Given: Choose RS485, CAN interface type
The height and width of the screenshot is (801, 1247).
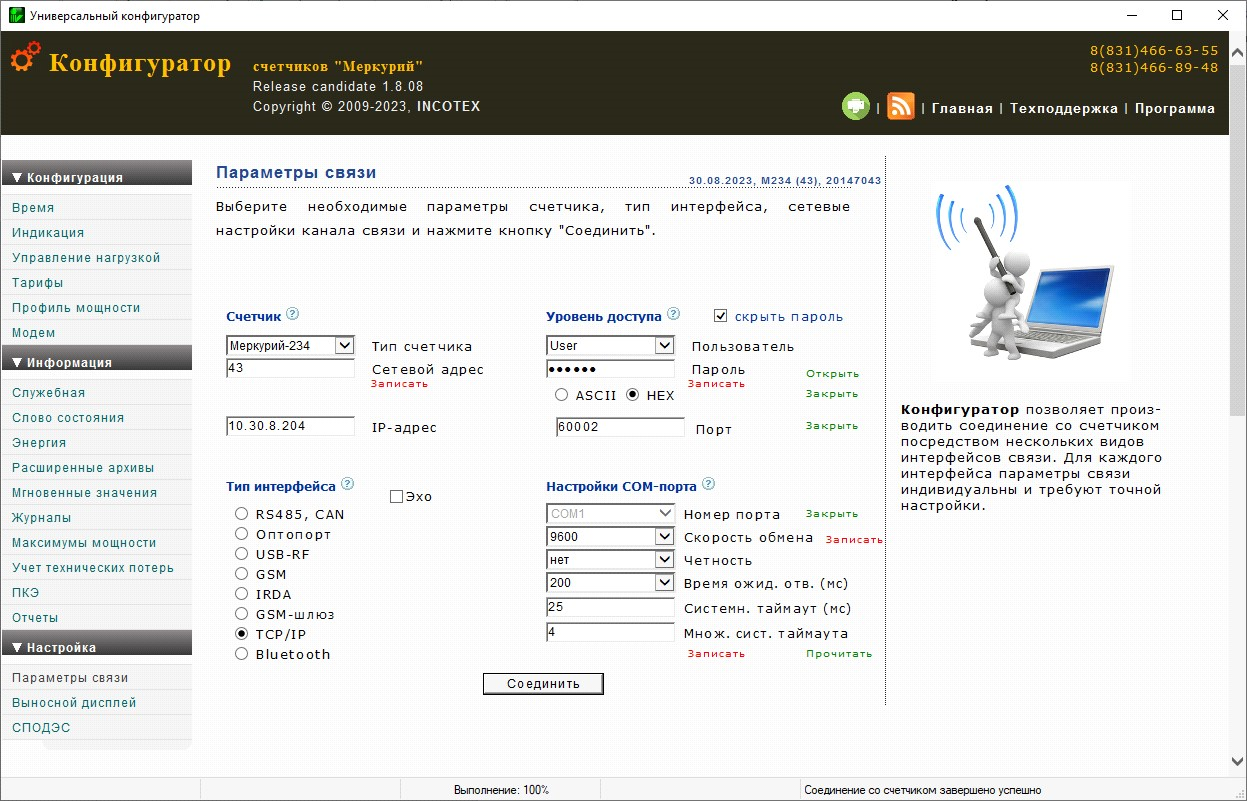Looking at the screenshot, I should click(241, 514).
